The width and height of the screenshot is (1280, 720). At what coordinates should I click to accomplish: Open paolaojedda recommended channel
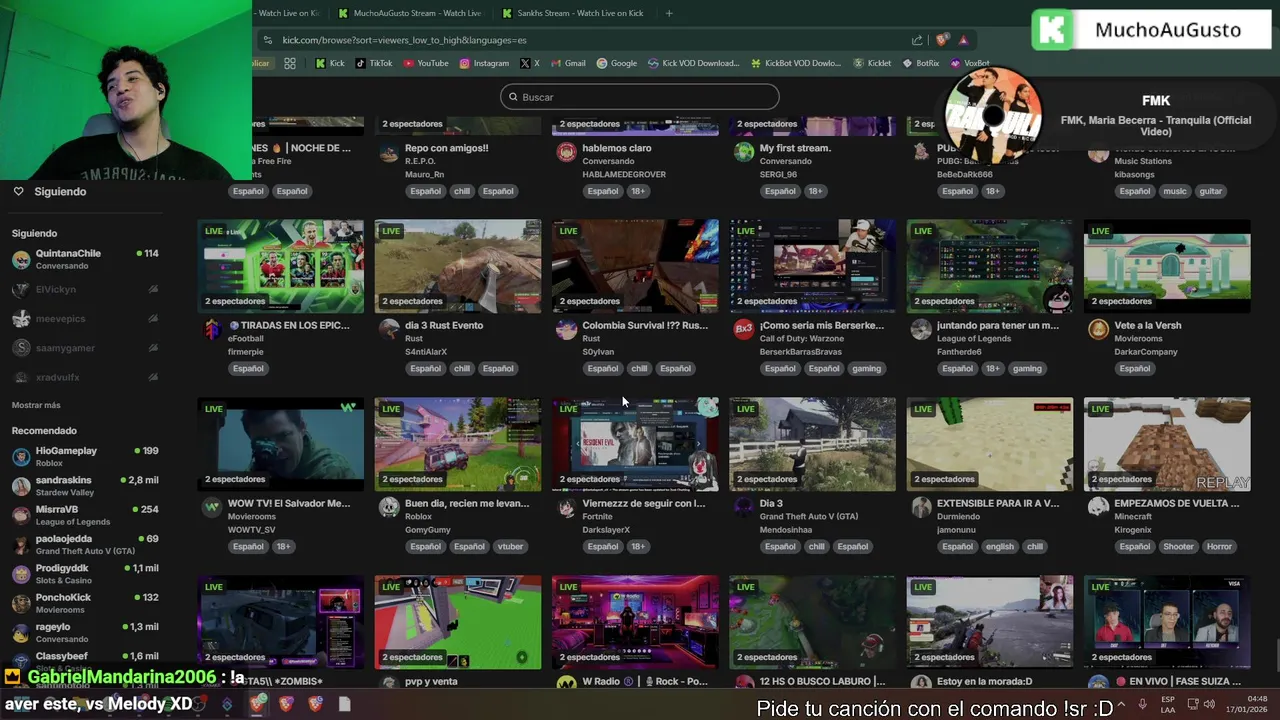(85, 544)
